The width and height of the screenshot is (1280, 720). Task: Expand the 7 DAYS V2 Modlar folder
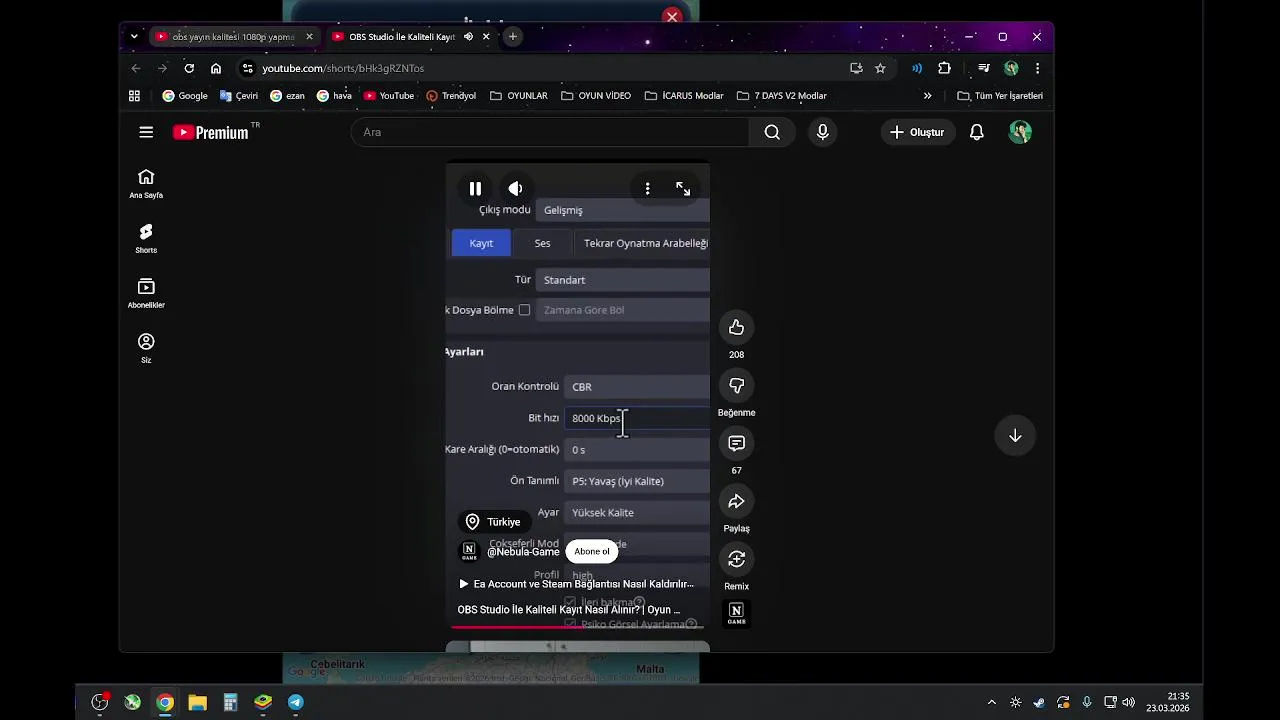(782, 96)
